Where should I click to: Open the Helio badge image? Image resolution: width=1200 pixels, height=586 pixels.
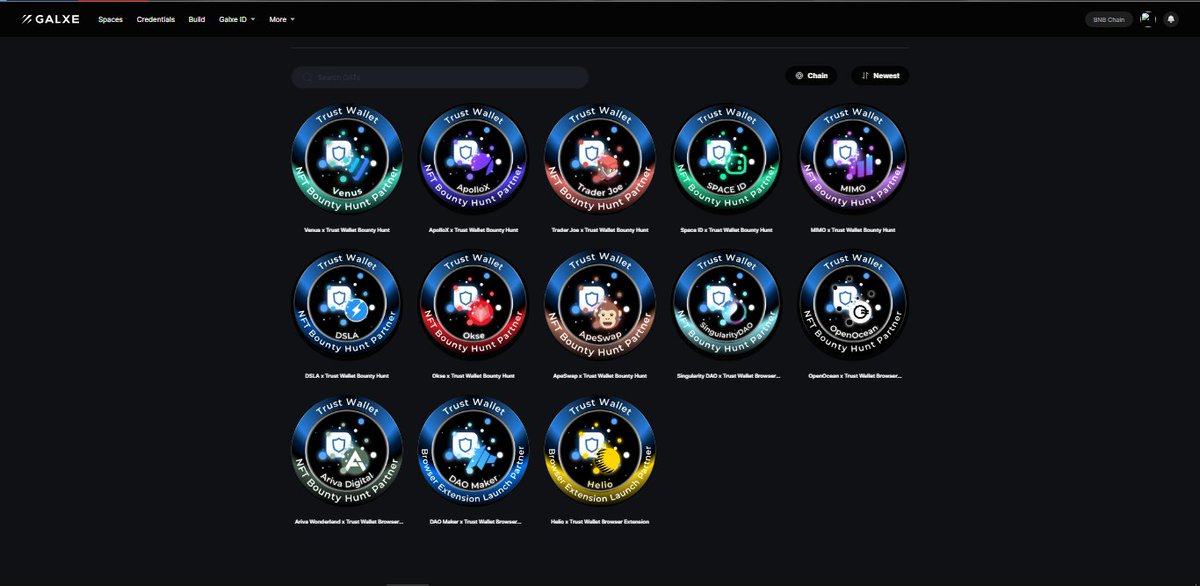[x=600, y=450]
